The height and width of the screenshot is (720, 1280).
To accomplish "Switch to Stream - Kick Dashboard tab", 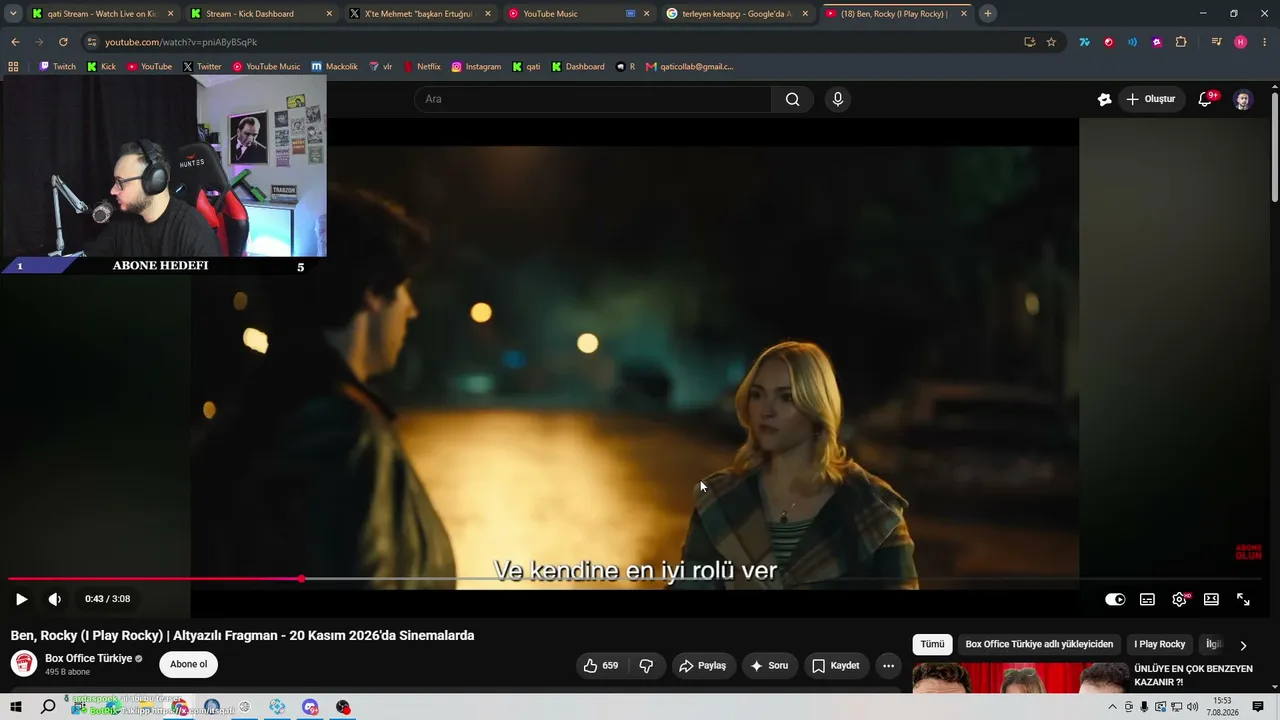I will (x=261, y=14).
